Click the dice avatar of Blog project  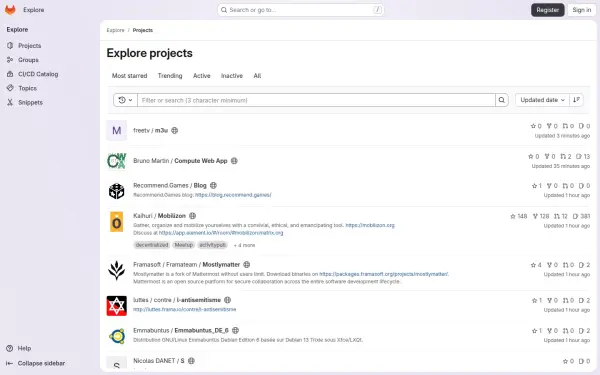click(117, 191)
